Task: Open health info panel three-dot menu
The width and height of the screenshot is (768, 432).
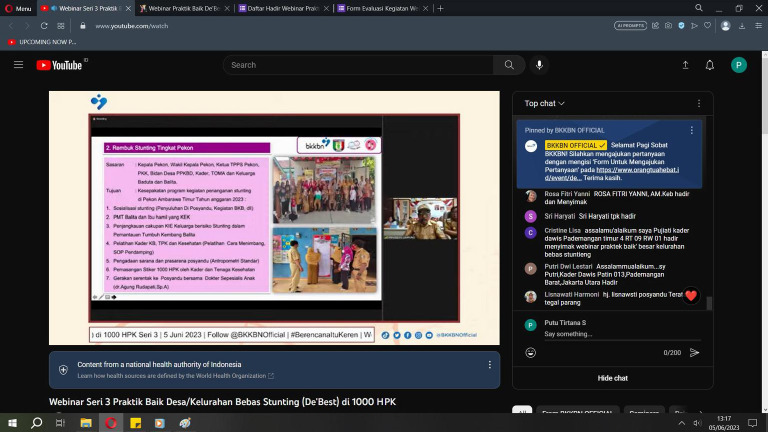Action: coord(489,365)
